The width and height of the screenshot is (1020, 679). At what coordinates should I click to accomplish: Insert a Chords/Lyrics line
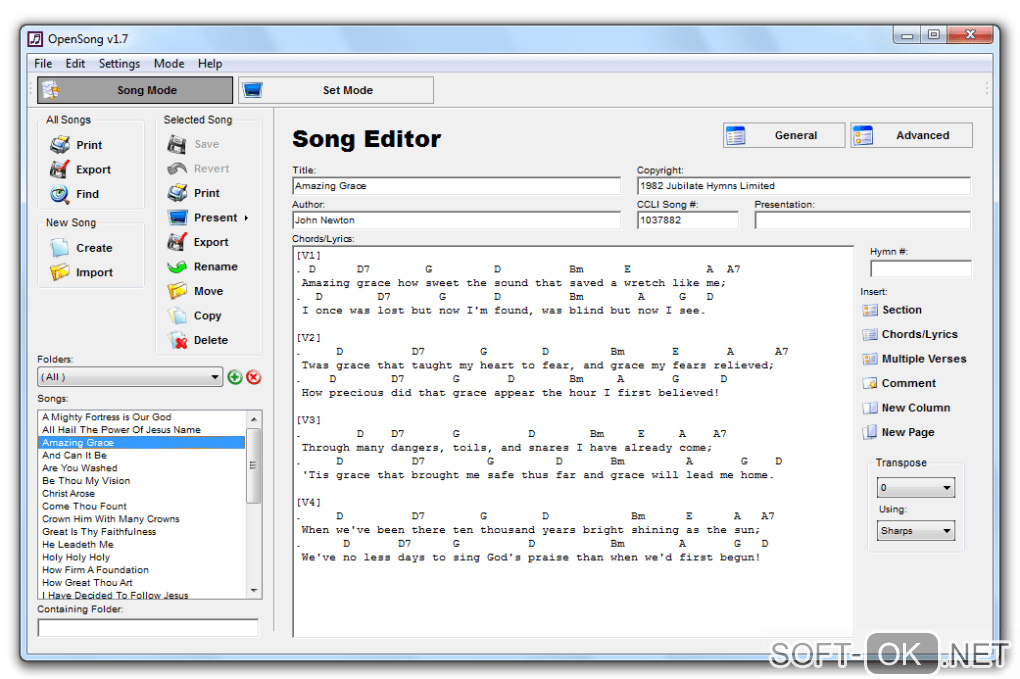(910, 334)
